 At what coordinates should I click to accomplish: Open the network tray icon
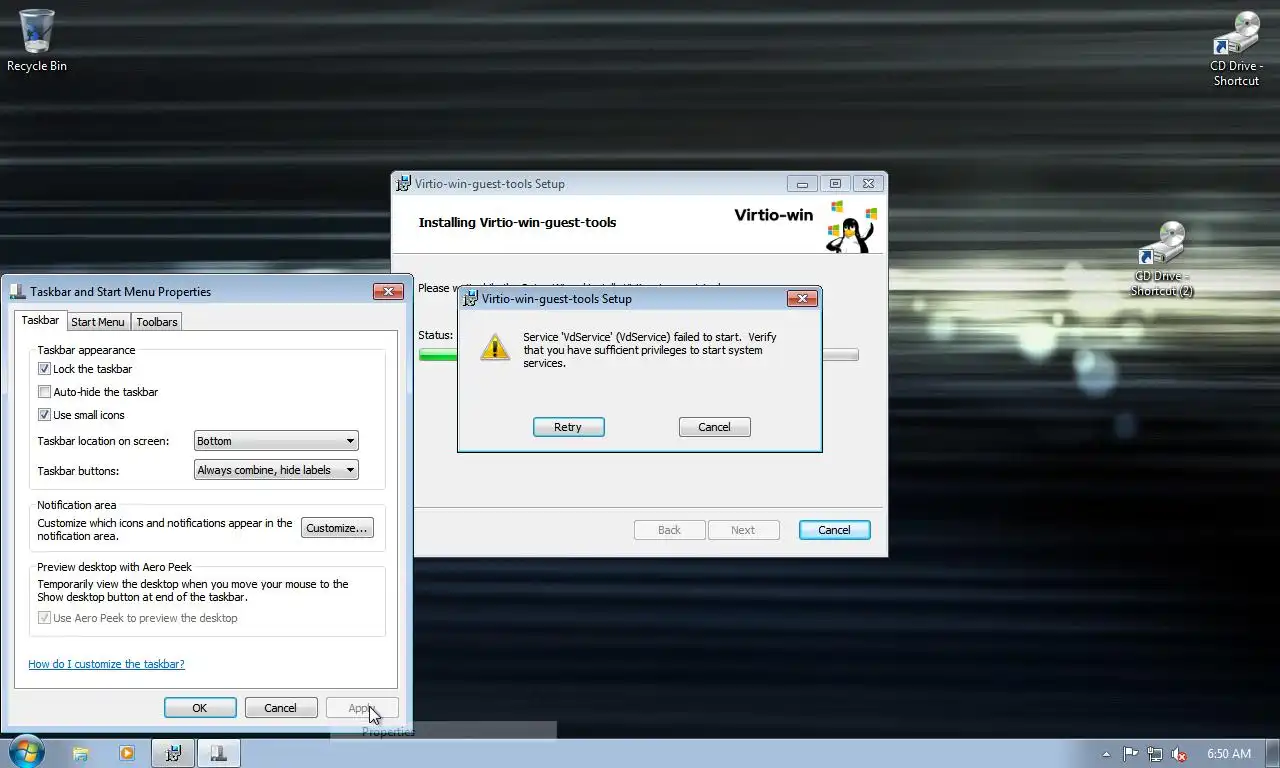click(1155, 754)
